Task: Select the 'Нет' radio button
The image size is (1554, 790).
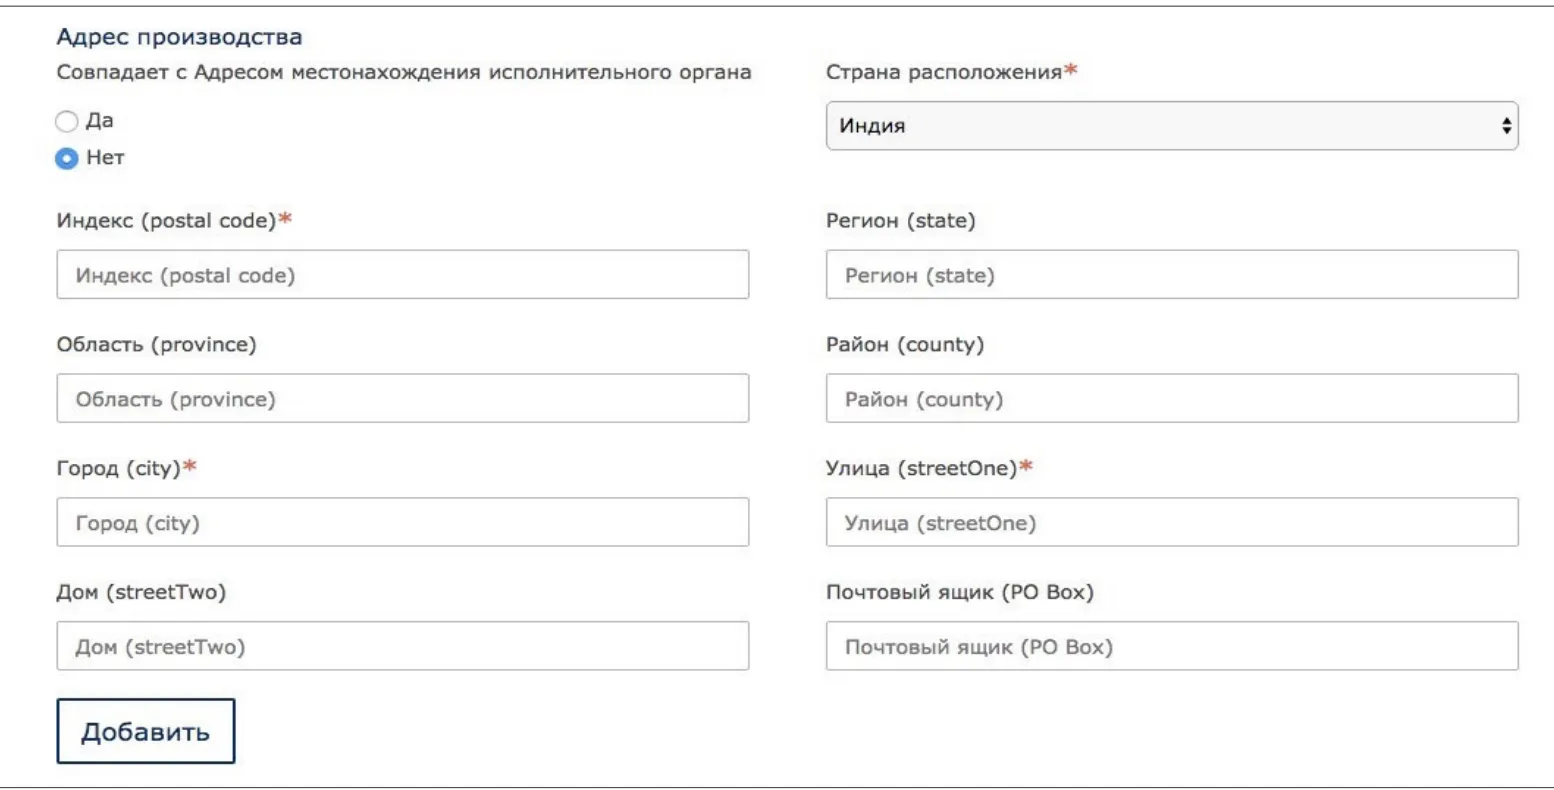Action: (x=67, y=159)
